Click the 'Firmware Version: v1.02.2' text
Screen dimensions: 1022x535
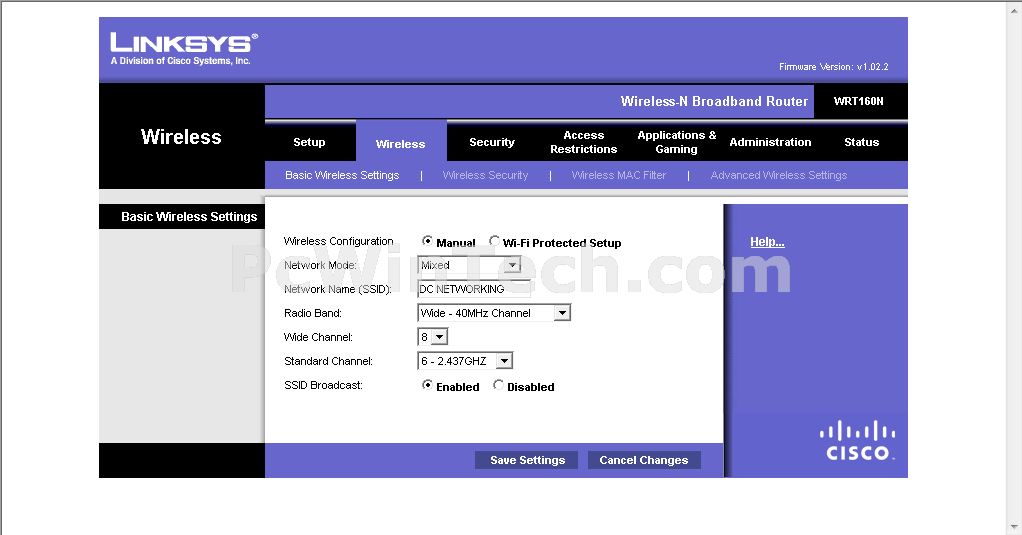(834, 66)
